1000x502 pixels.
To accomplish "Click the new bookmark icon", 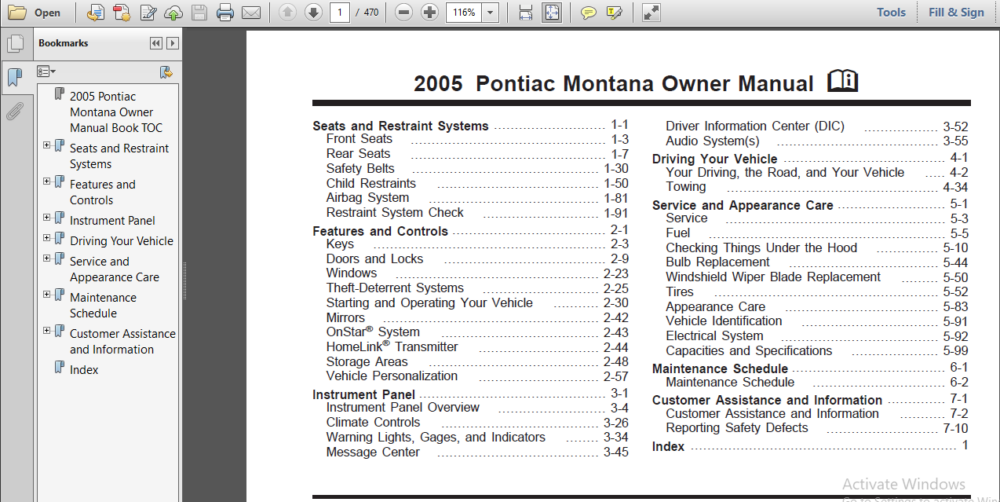I will click(x=166, y=72).
